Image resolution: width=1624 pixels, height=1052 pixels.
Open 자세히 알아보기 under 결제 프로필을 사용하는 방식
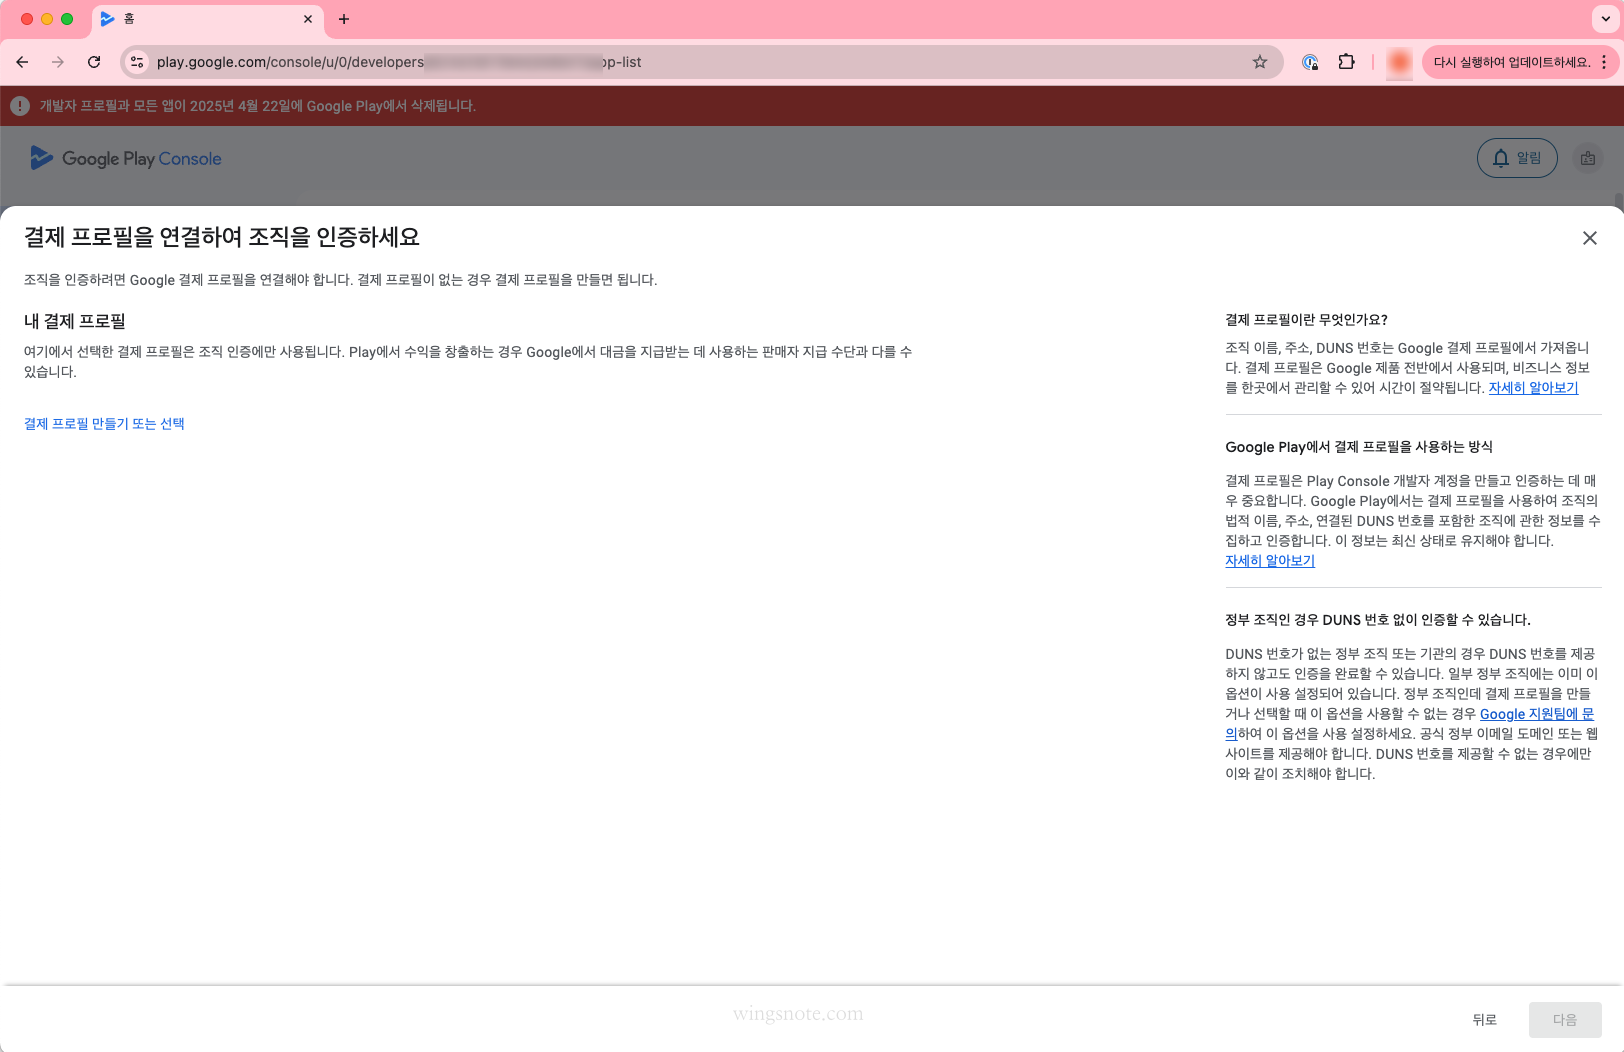pos(1270,561)
